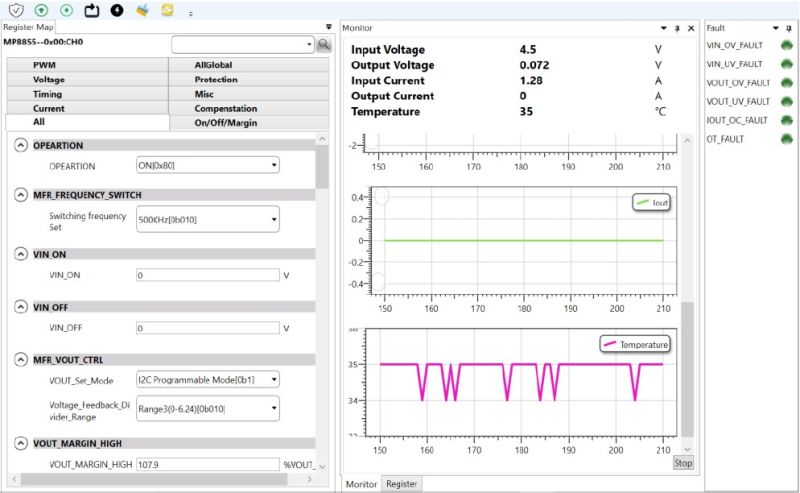The image size is (800, 493).
Task: Click the VIN_OV_FAULT green indicator
Action: click(x=787, y=45)
